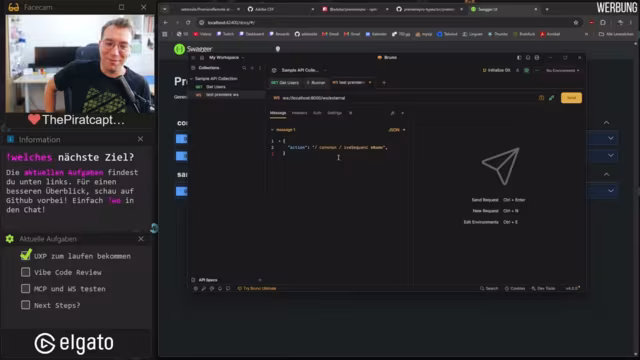Image resolution: width=640 pixels, height=360 pixels.
Task: Open the Settings section tab
Action: click(x=335, y=113)
